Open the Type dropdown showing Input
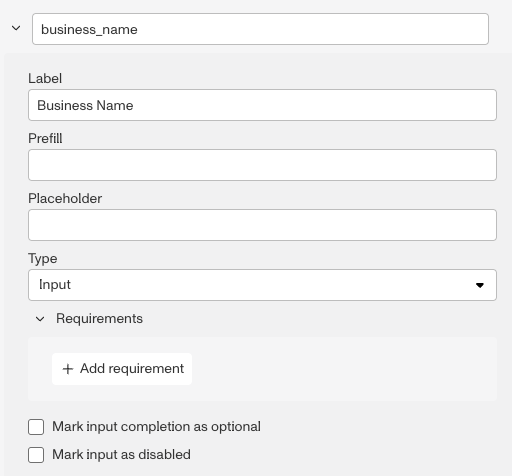Screen dimensions: 512x476 pos(262,285)
